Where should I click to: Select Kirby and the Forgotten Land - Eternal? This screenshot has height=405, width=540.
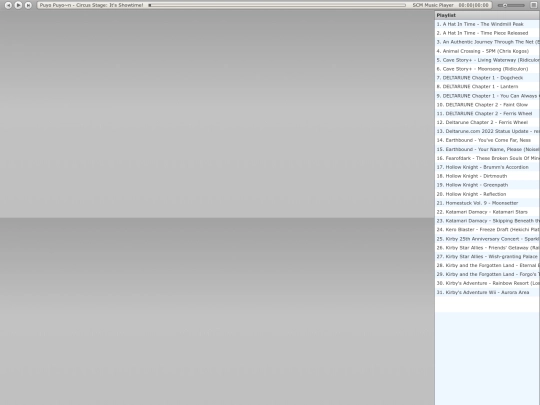tap(487, 266)
